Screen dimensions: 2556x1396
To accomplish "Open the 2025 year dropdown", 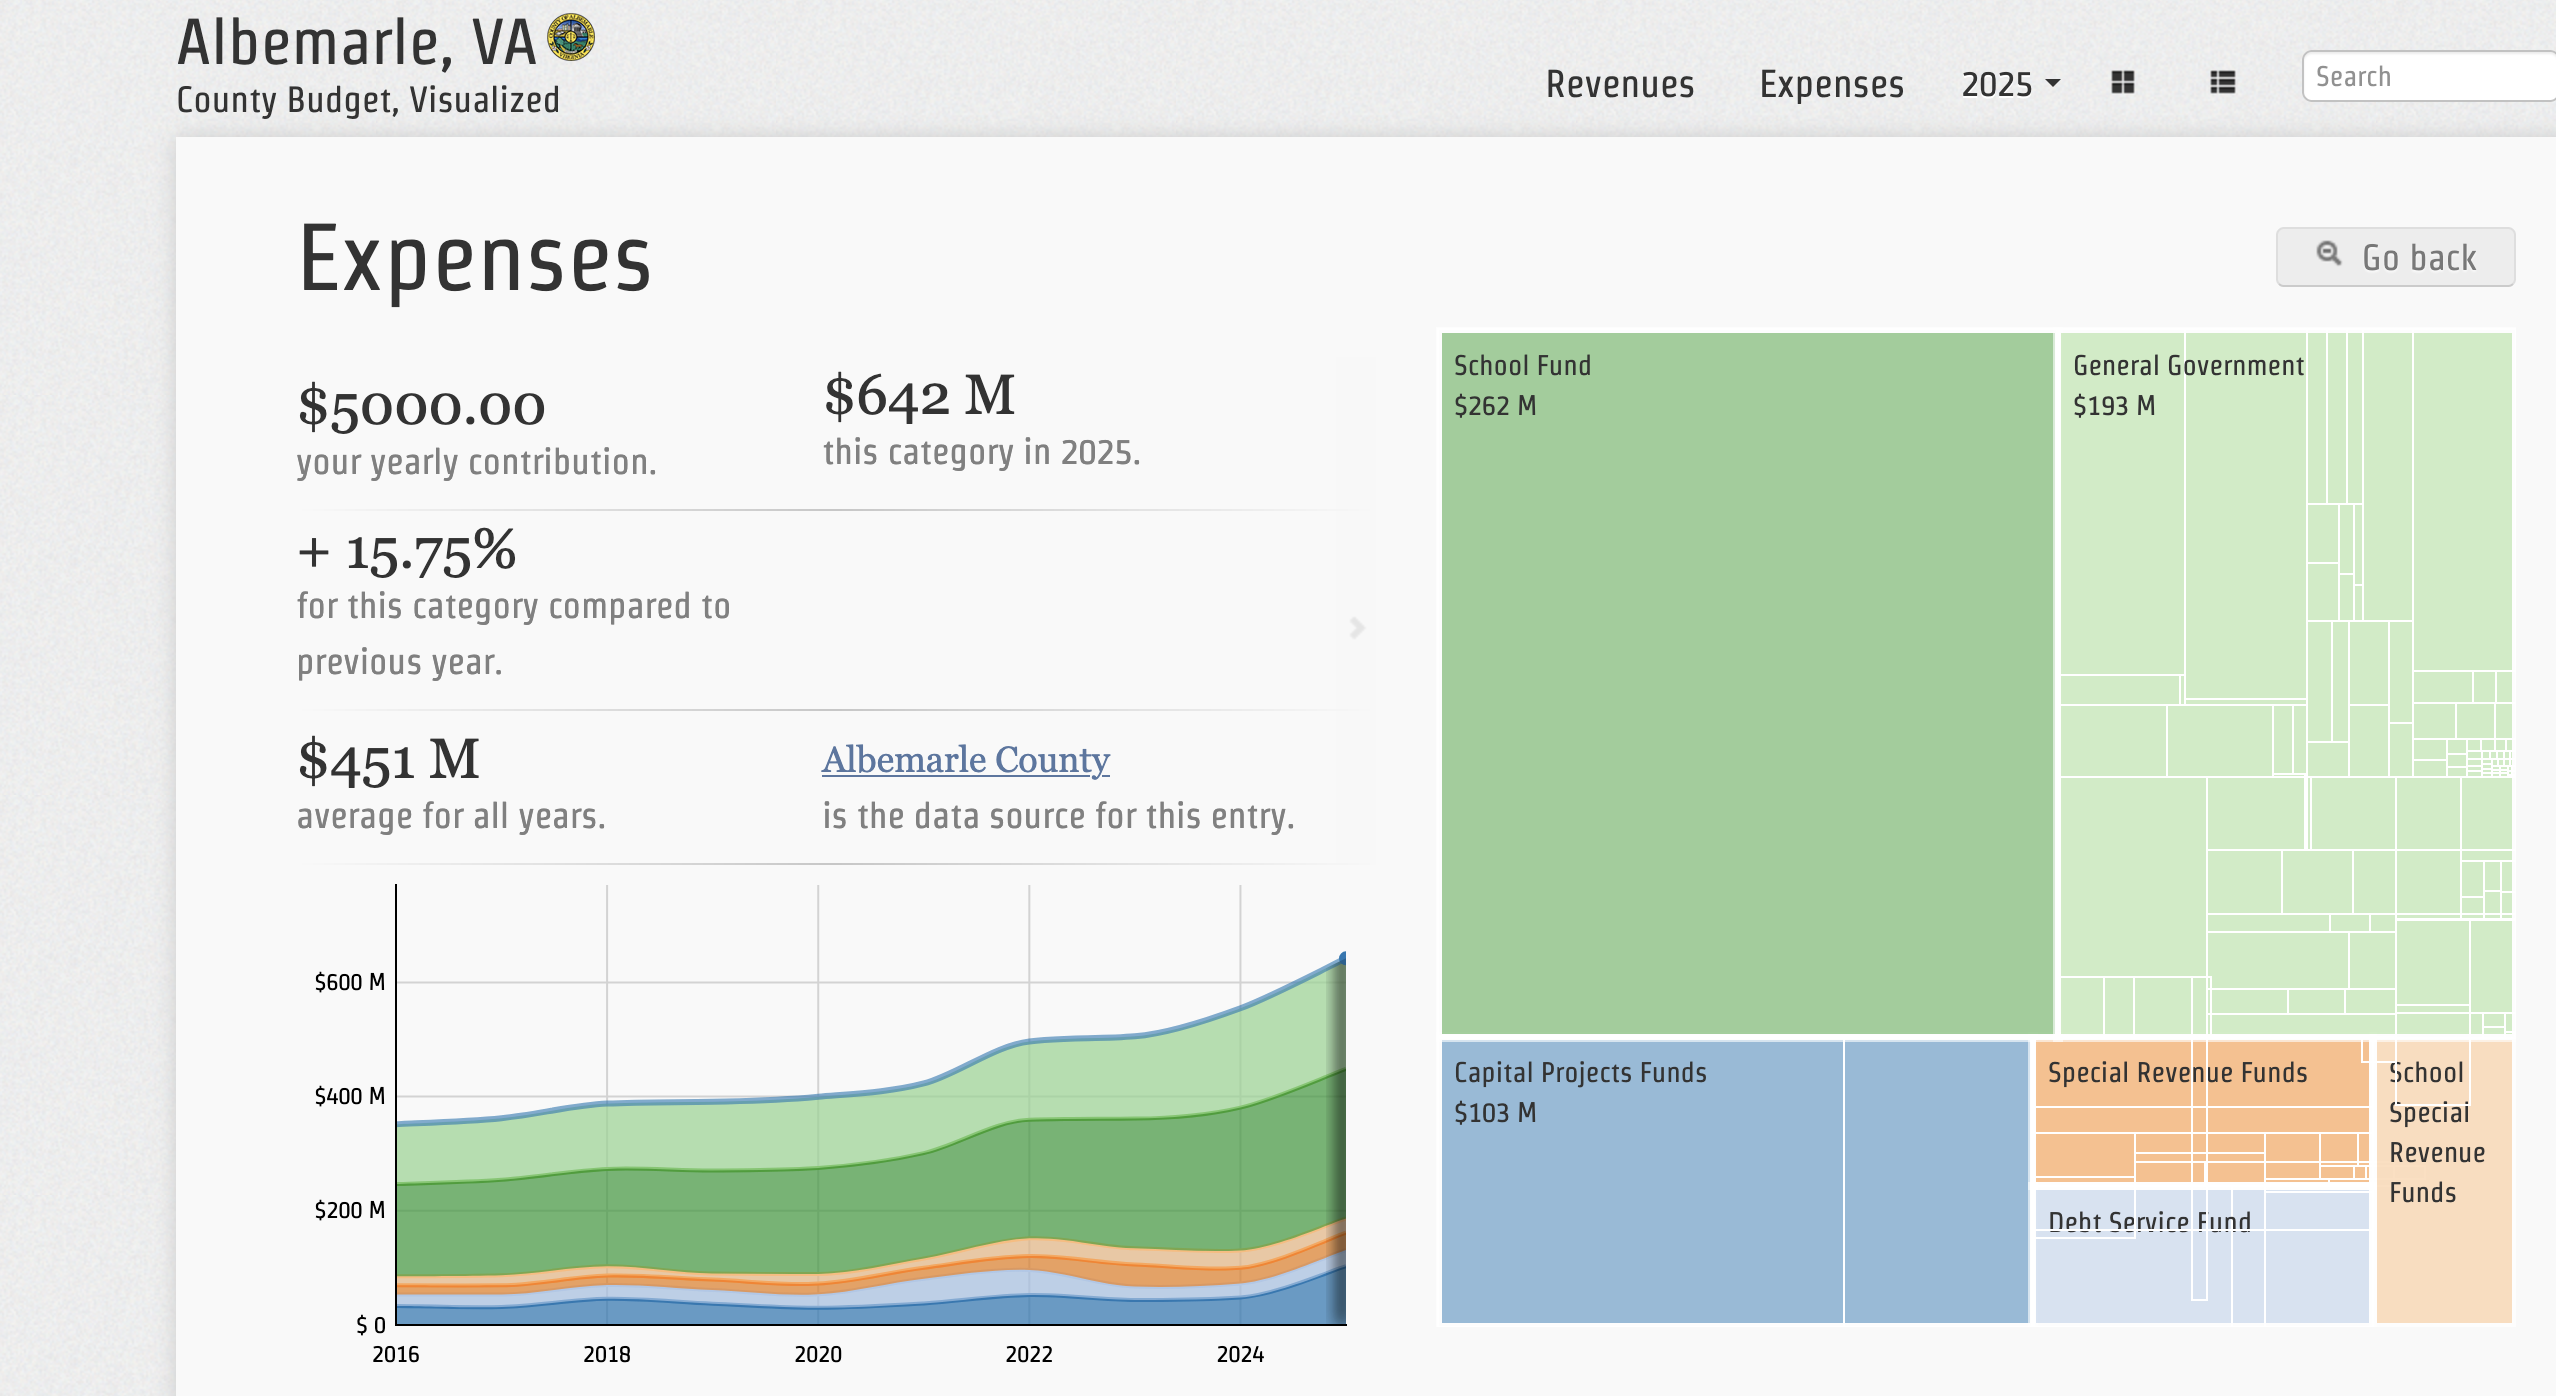I will pyautogui.click(x=2010, y=84).
